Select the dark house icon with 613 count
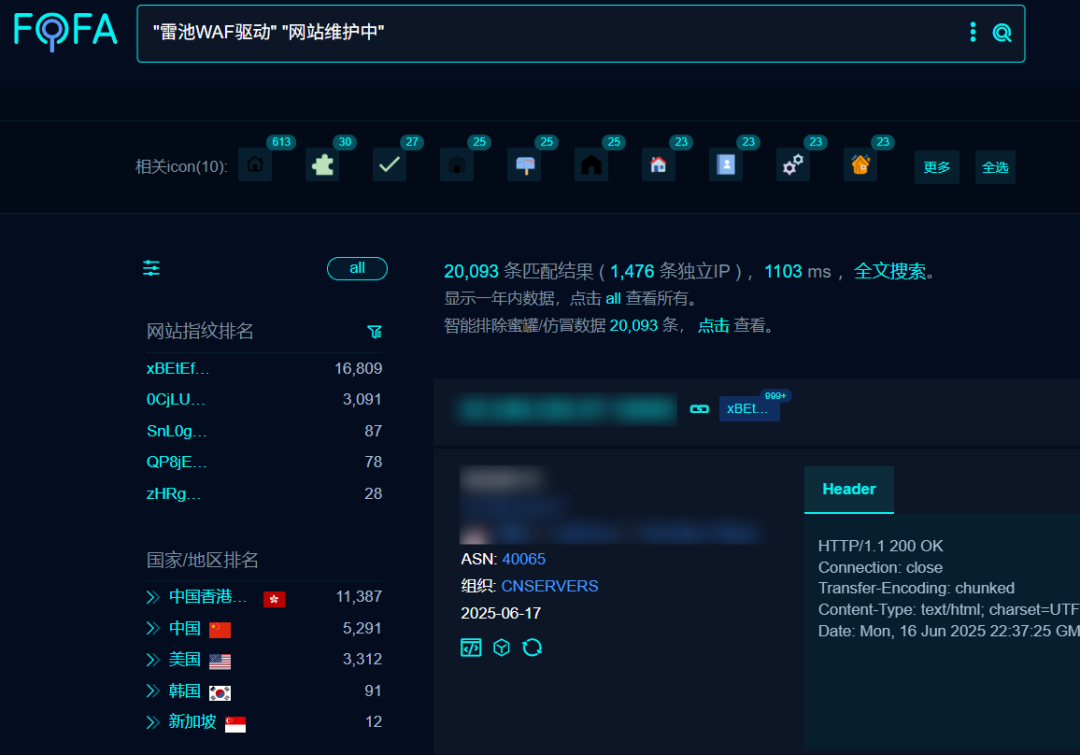The width and height of the screenshot is (1080, 755). click(255, 165)
